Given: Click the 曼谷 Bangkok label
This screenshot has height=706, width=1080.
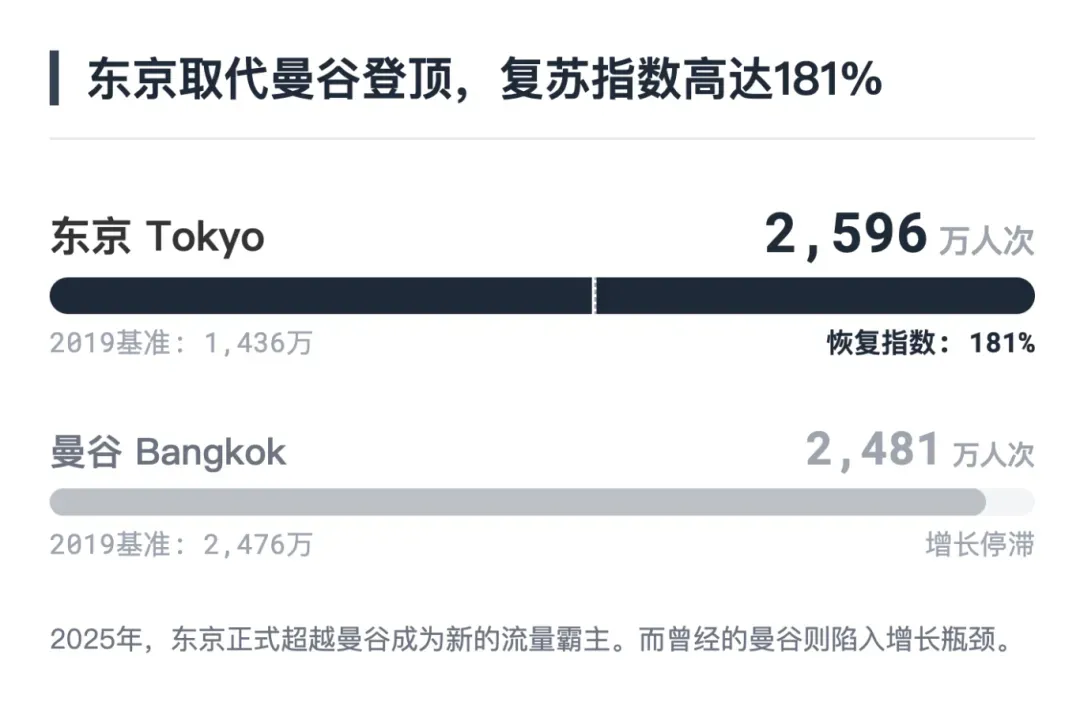Looking at the screenshot, I should pos(168,452).
